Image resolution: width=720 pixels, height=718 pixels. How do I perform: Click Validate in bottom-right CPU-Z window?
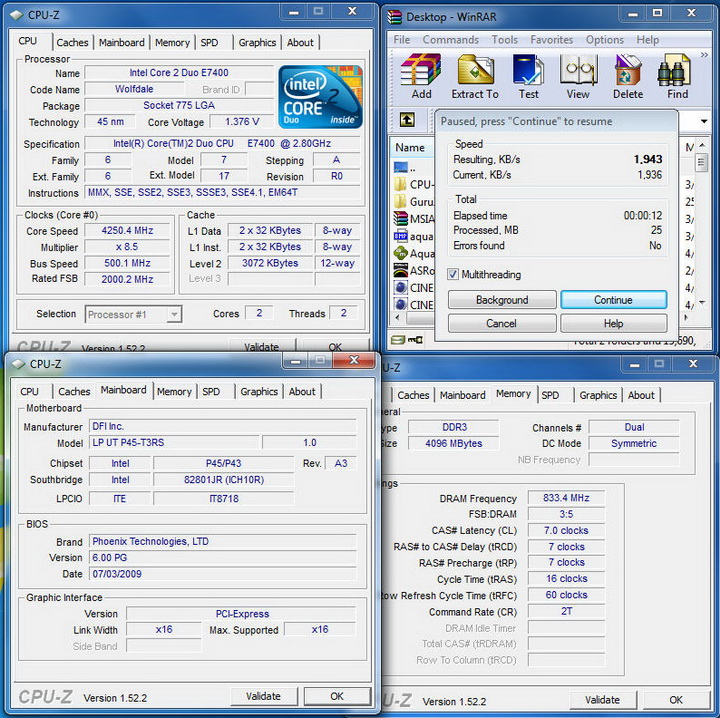[x=602, y=700]
